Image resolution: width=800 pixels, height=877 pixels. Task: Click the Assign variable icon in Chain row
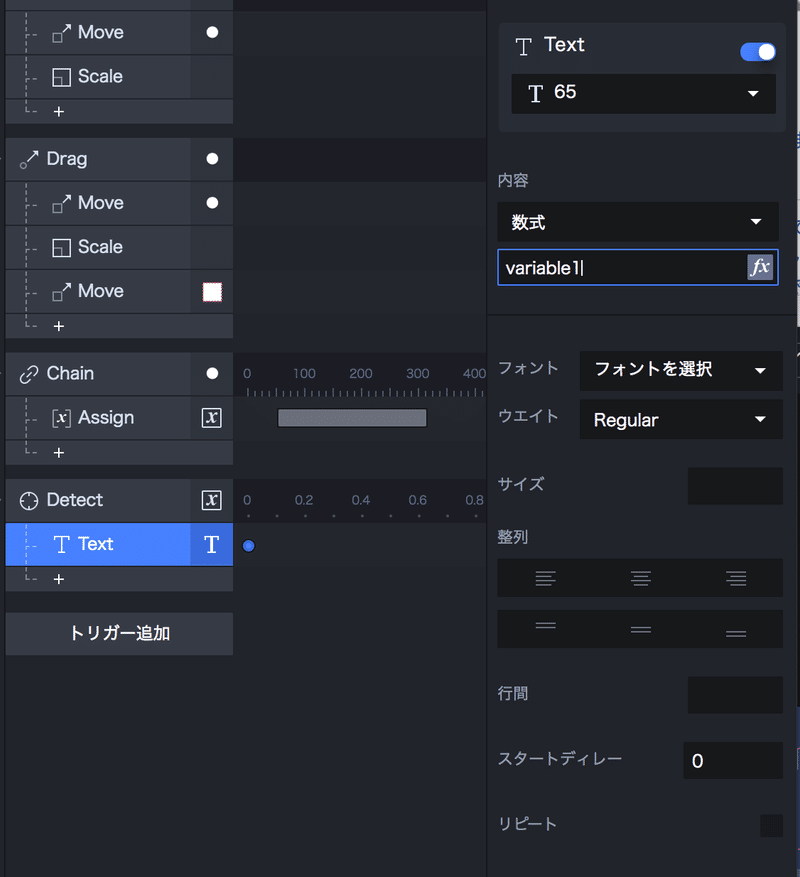(x=211, y=418)
